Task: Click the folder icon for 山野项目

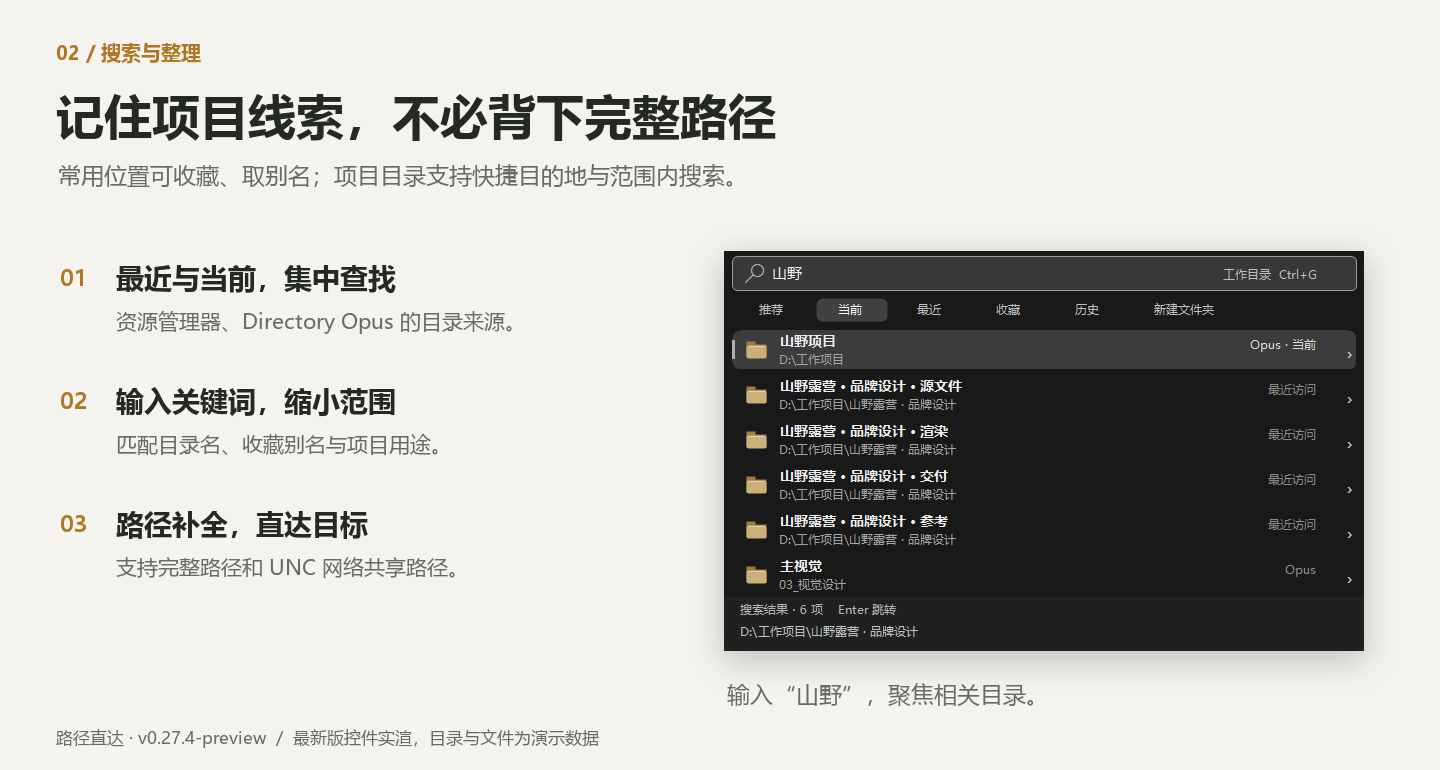Action: click(757, 350)
